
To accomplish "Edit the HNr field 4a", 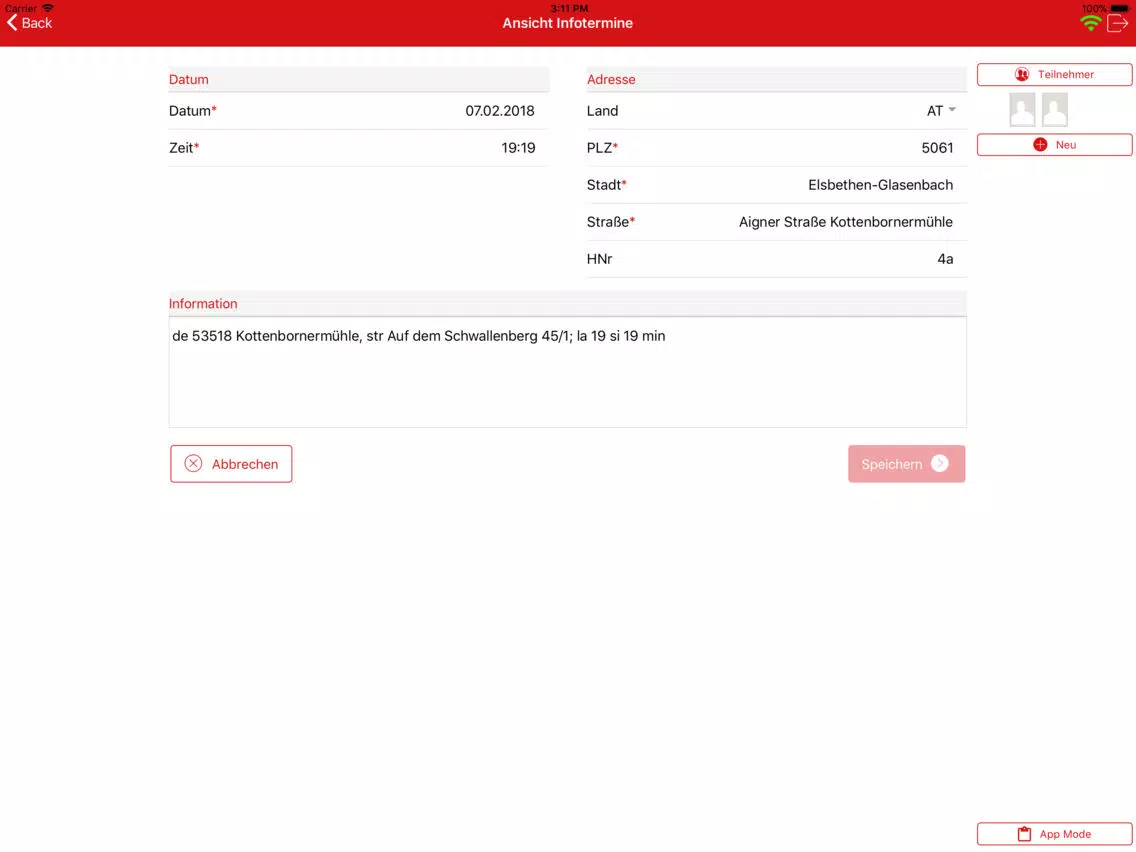I will tap(777, 259).
